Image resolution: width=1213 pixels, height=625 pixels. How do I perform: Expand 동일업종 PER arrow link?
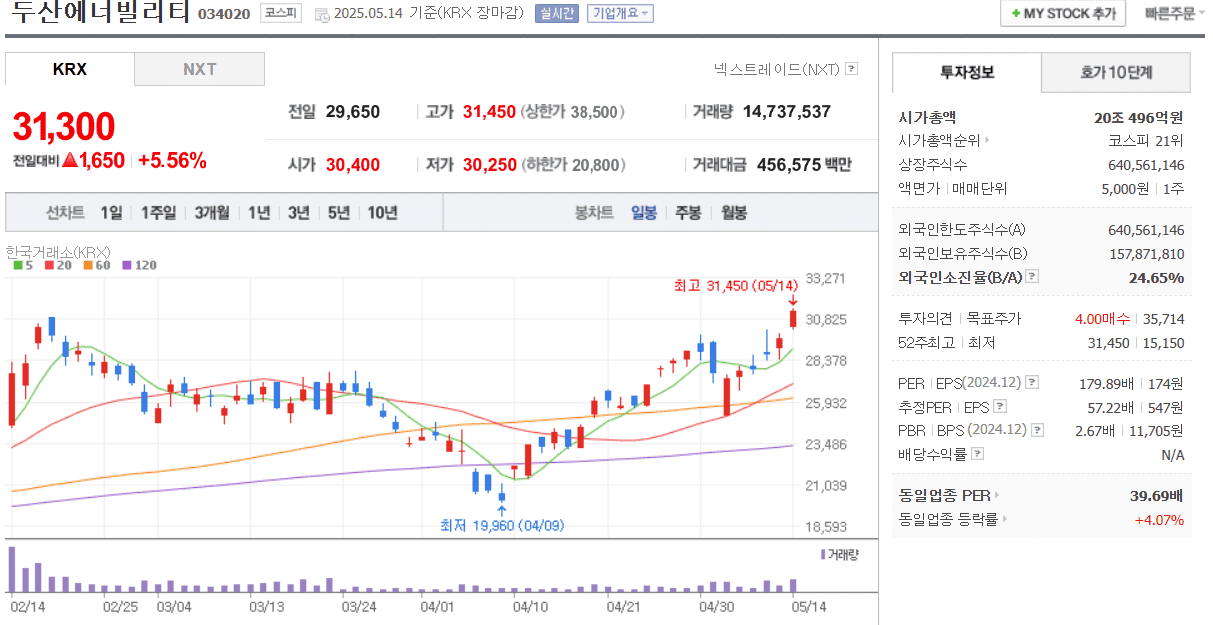(x=949, y=495)
